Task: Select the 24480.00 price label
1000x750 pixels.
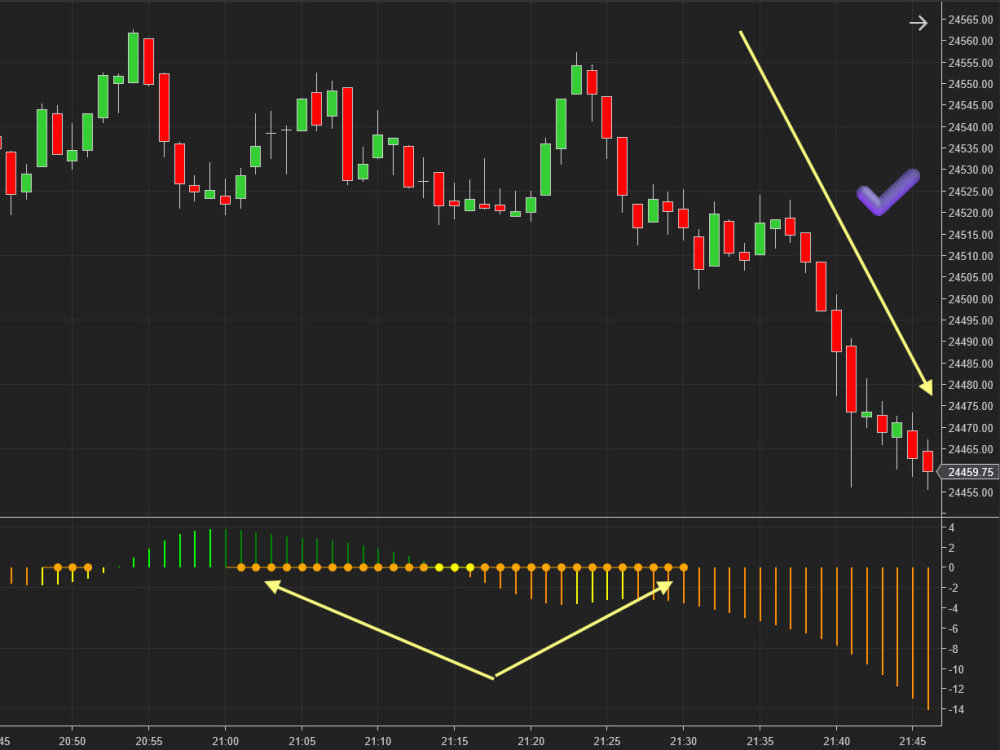Action: tap(971, 385)
